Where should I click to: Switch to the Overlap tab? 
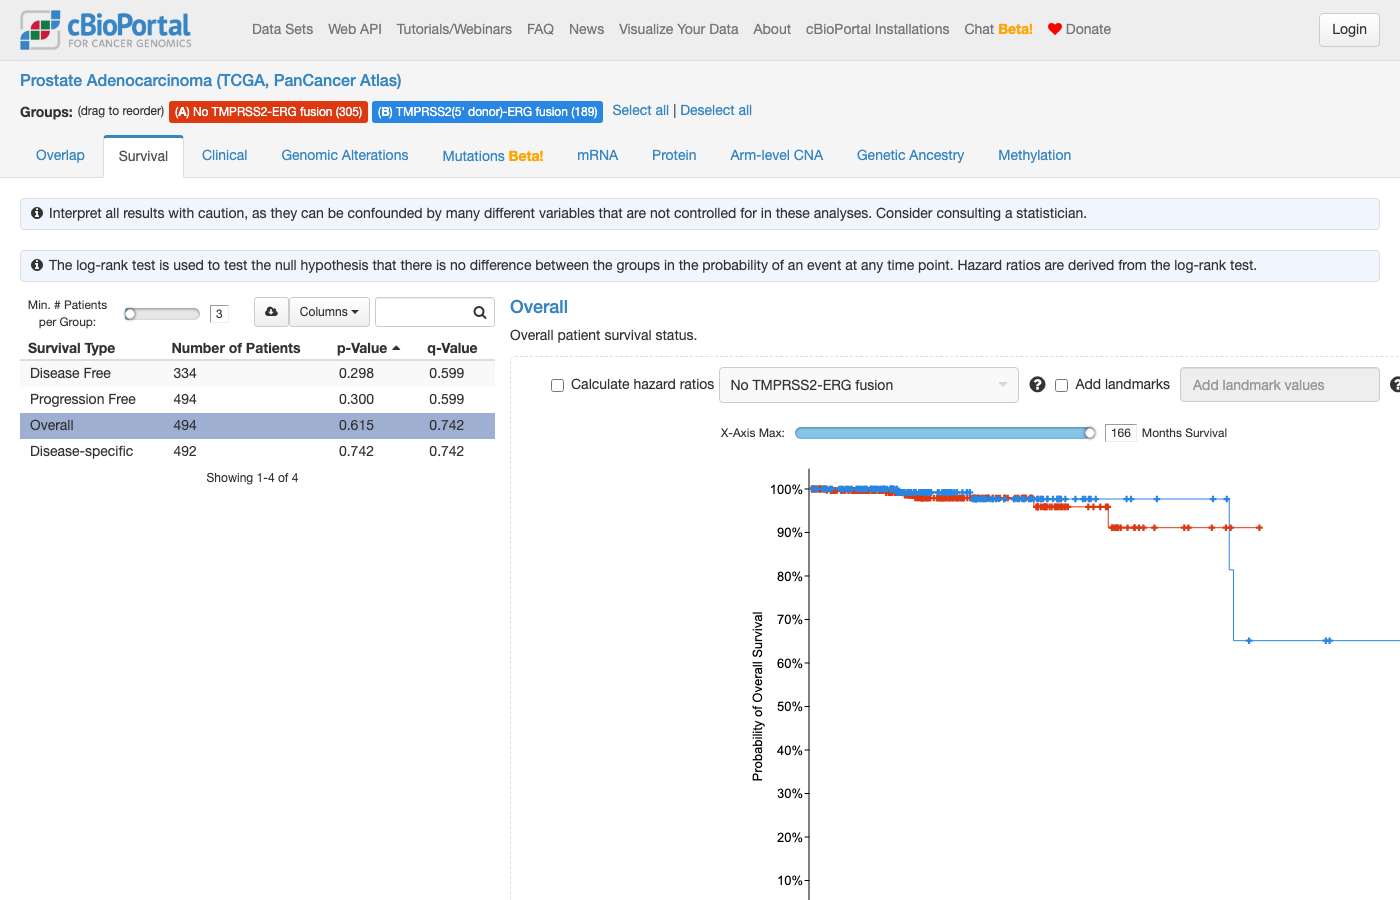click(60, 155)
